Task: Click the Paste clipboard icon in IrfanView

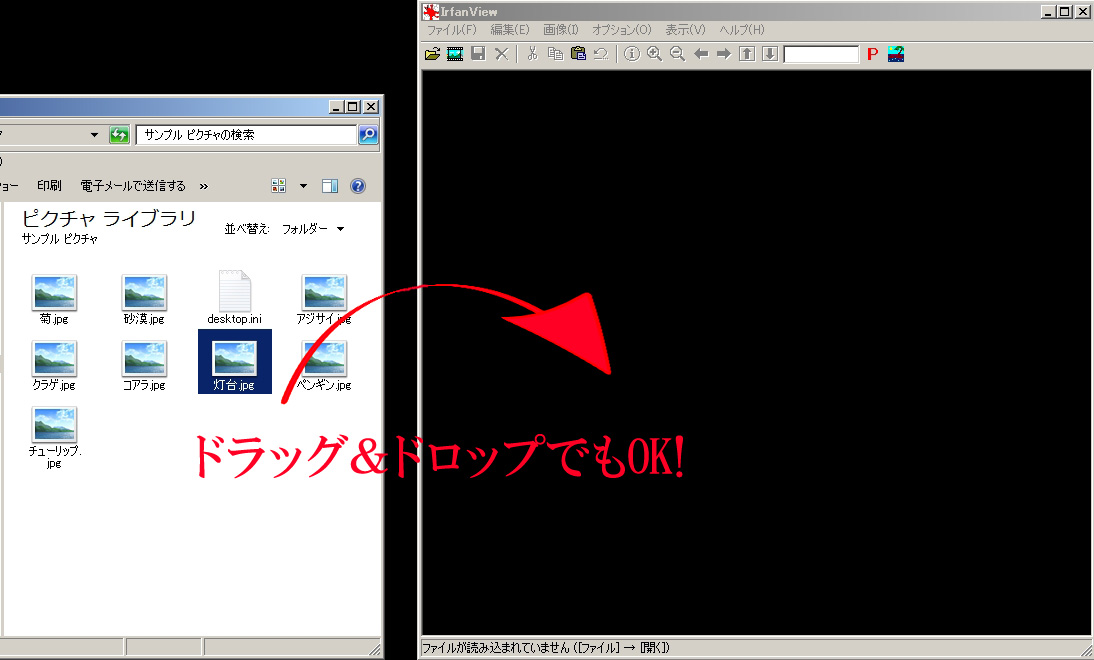Action: 578,54
